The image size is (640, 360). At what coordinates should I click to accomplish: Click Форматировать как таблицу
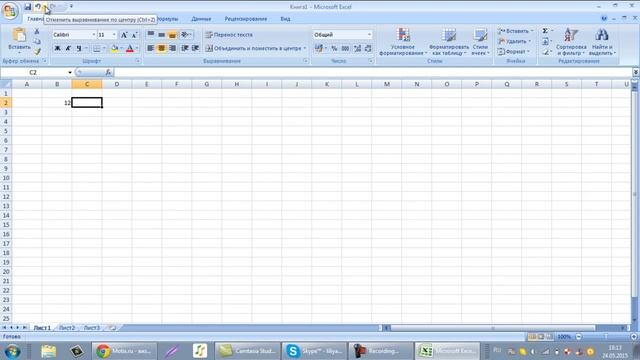[449, 42]
